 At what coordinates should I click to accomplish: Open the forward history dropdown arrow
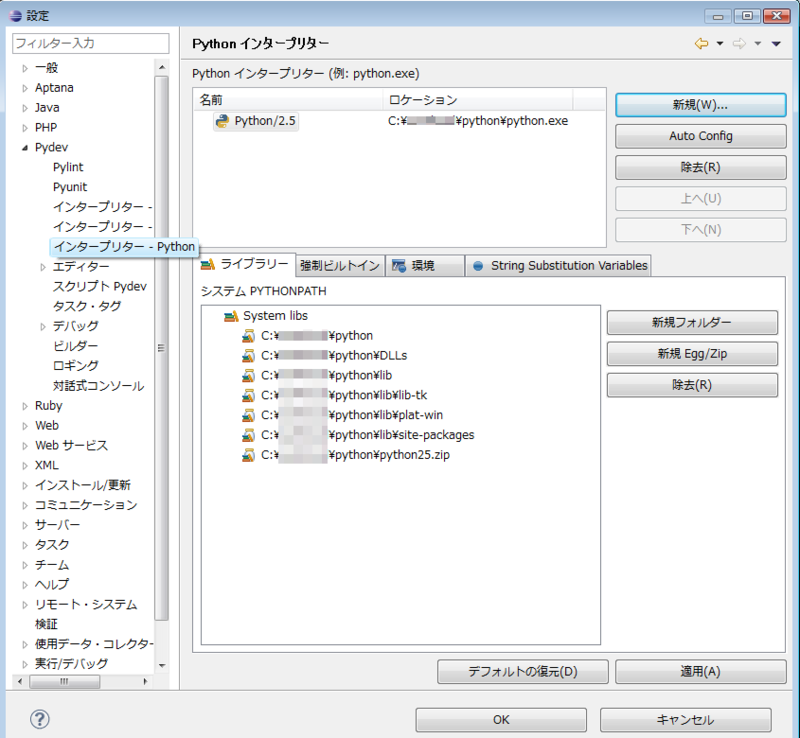[x=758, y=44]
